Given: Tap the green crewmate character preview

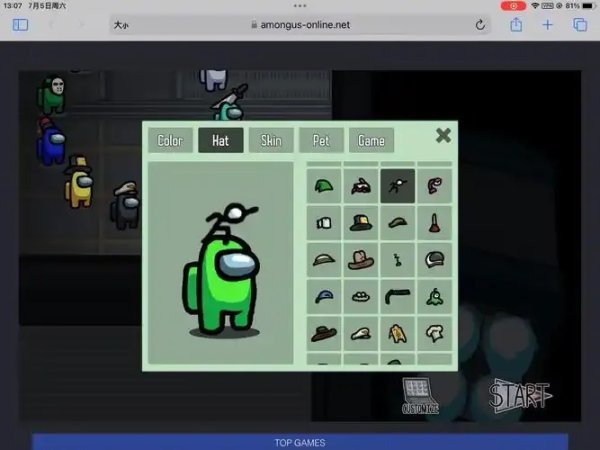Looking at the screenshot, I should pyautogui.click(x=221, y=269).
